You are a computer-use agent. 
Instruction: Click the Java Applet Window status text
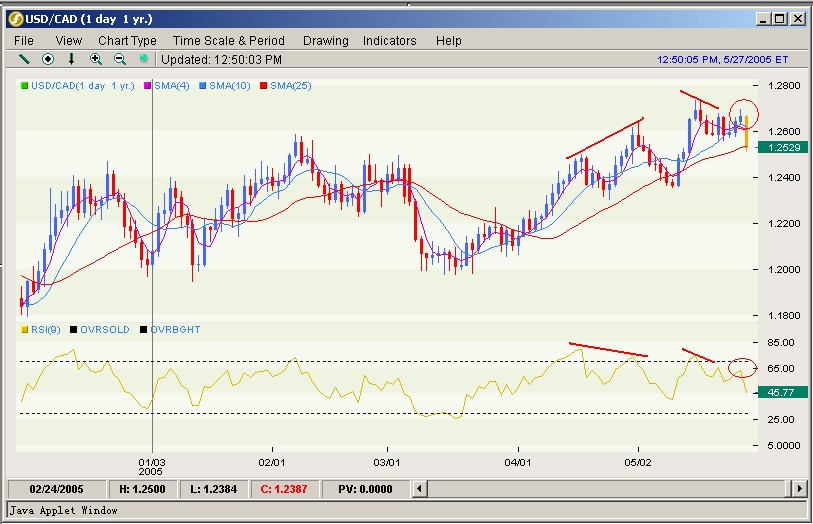(63, 511)
